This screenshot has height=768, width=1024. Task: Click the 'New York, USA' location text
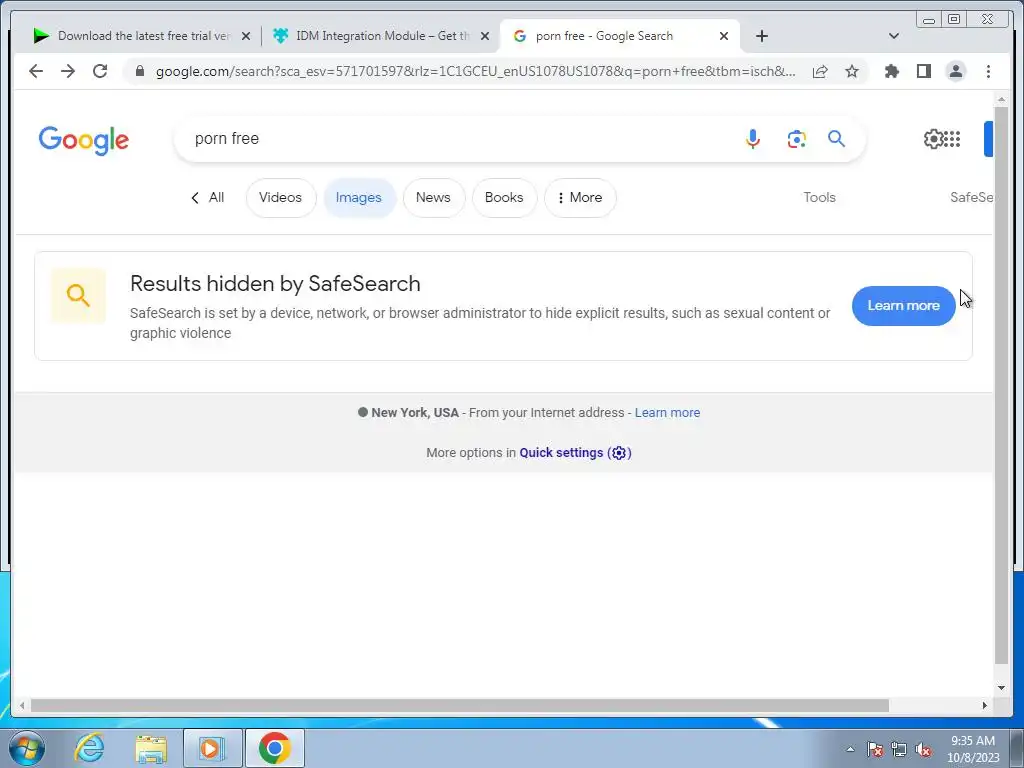[x=415, y=413]
